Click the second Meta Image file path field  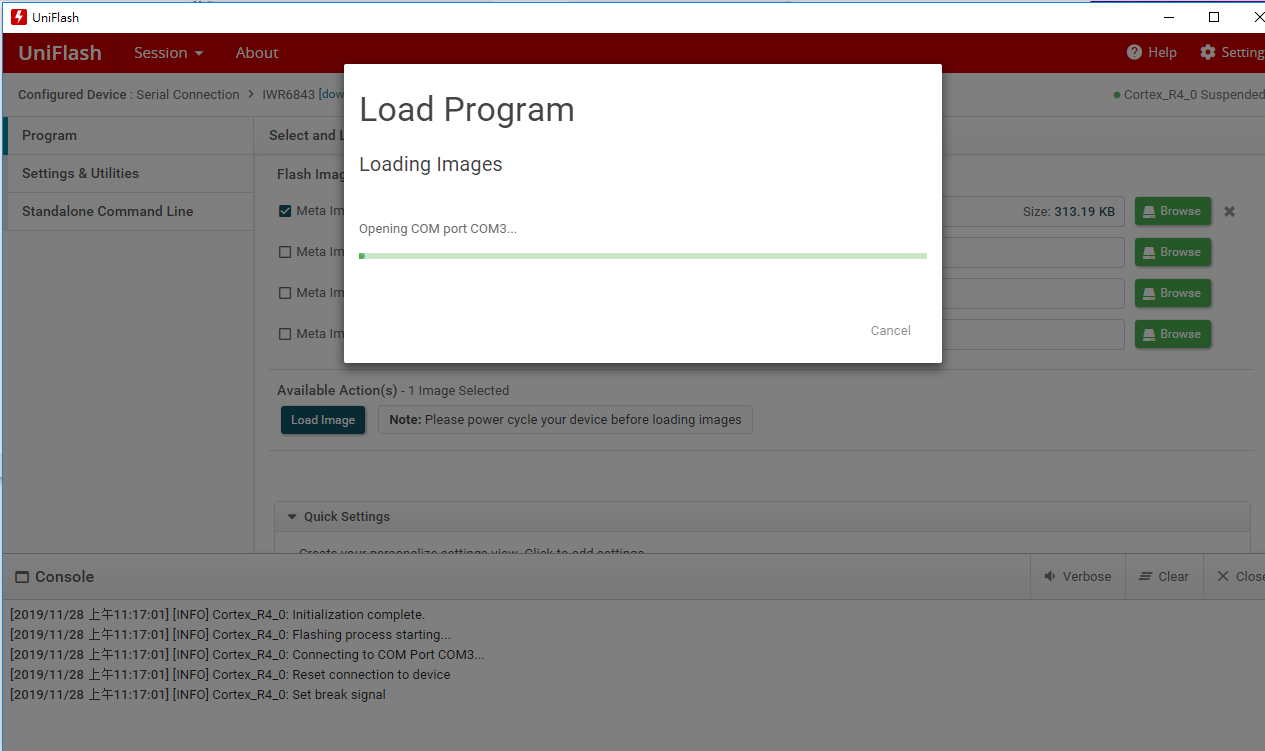1033,252
